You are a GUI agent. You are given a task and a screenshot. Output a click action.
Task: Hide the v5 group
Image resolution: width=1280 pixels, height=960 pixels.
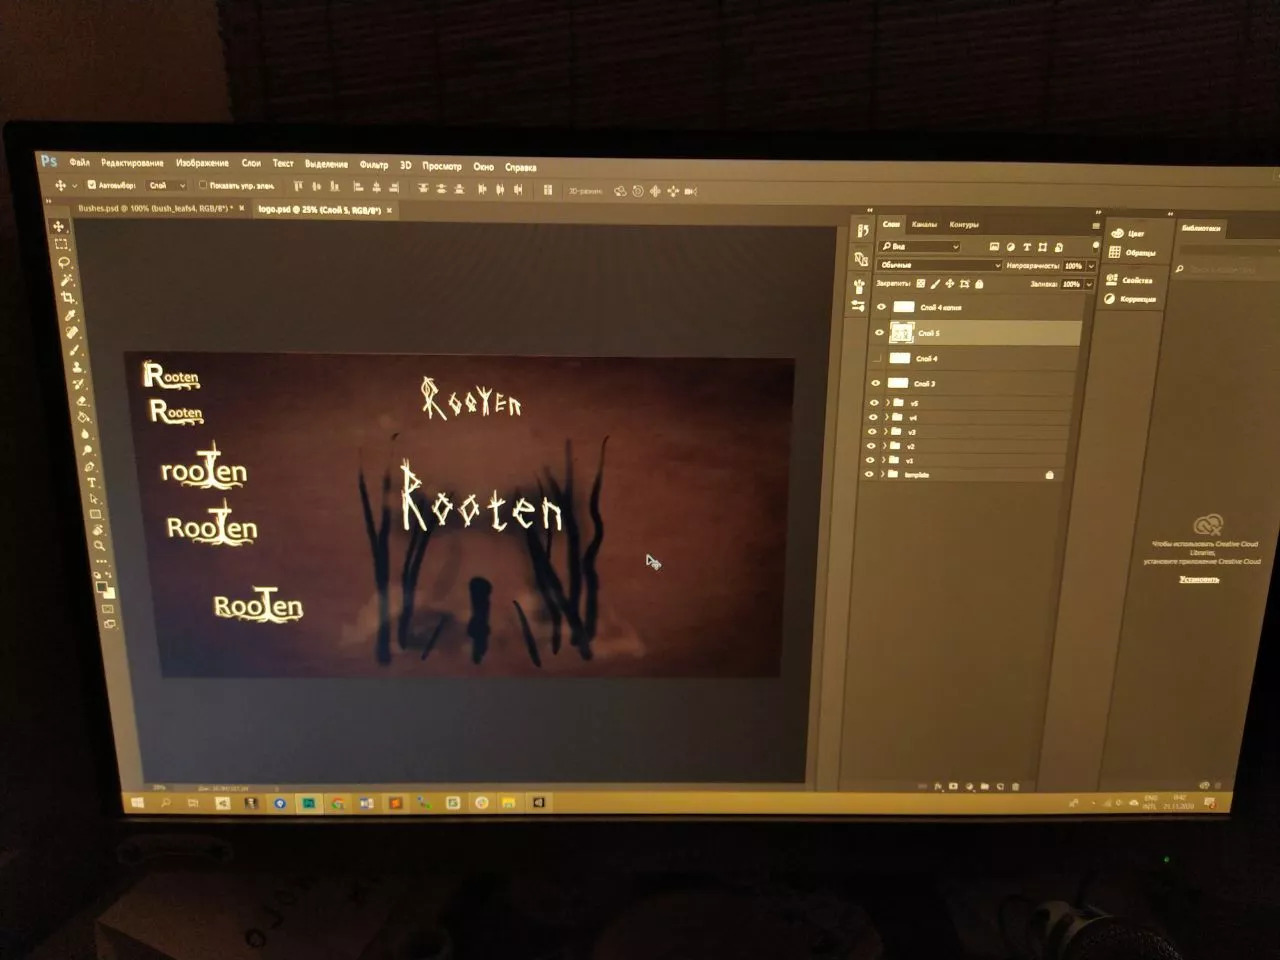(874, 403)
